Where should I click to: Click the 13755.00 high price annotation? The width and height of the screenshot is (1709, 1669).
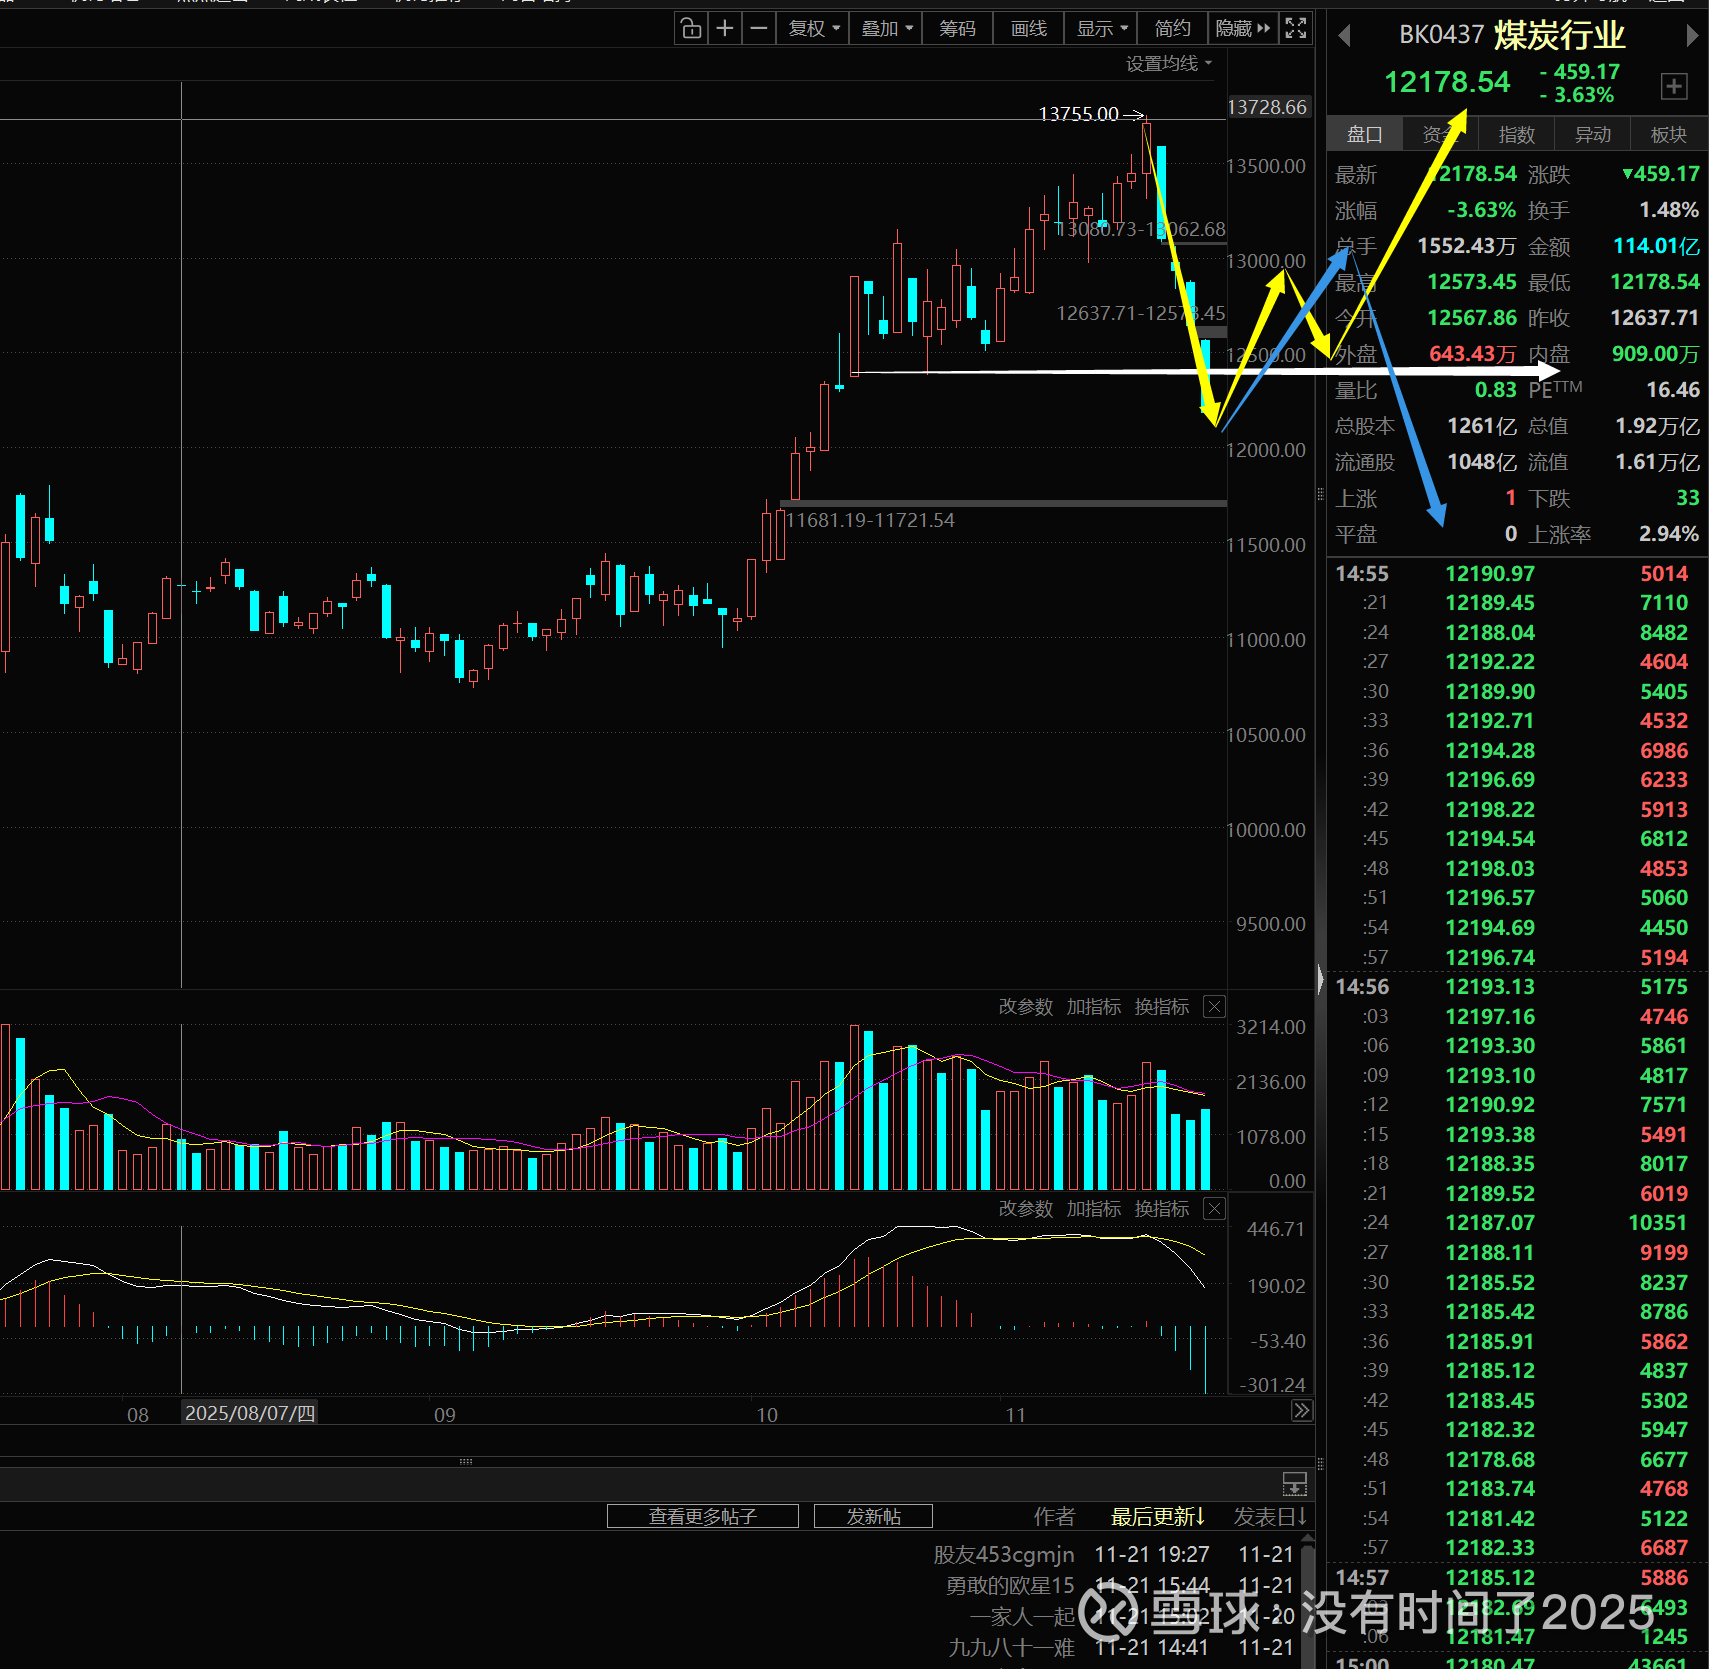1078,114
